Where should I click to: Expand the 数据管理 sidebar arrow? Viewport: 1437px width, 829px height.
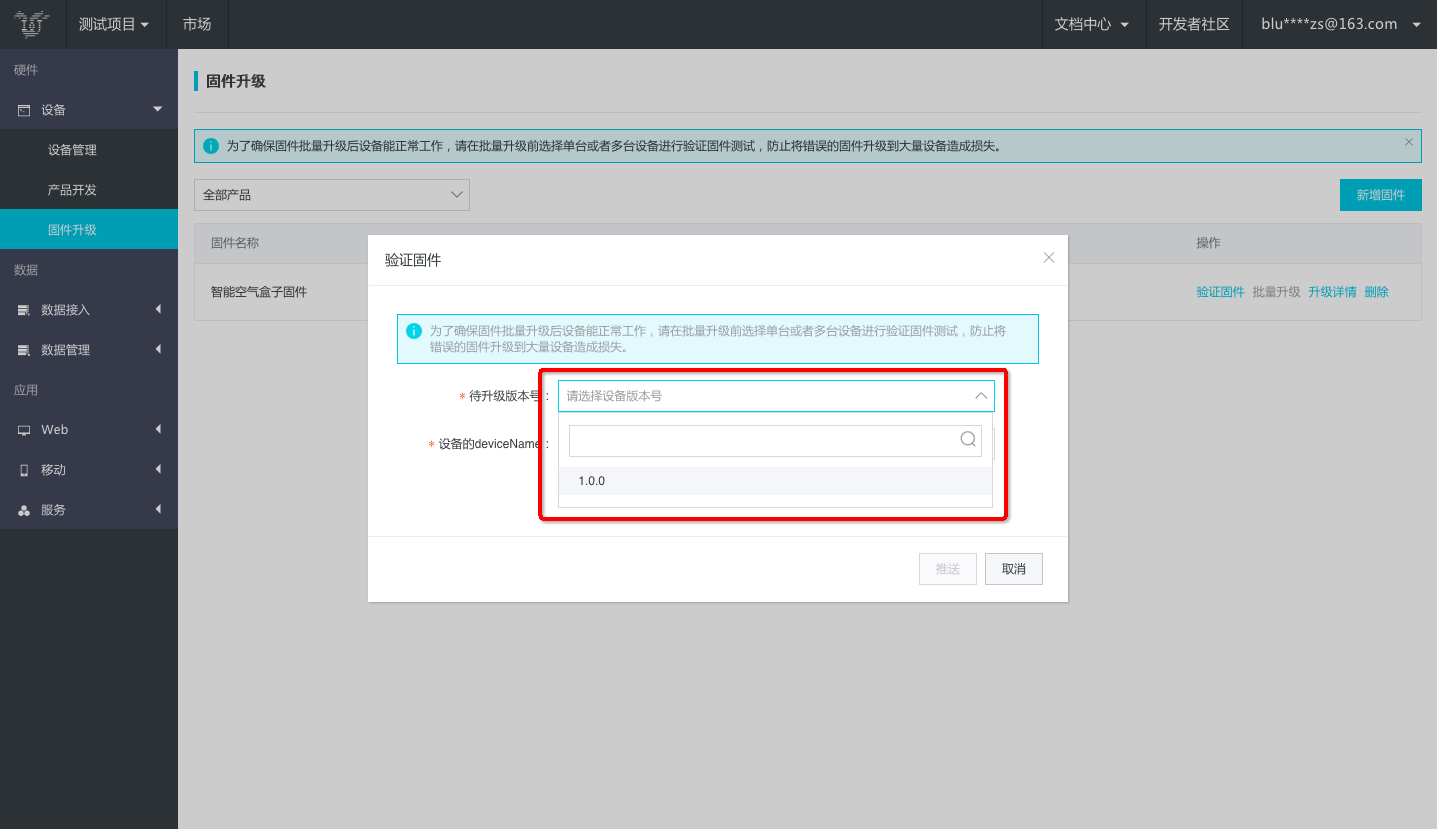click(x=158, y=350)
